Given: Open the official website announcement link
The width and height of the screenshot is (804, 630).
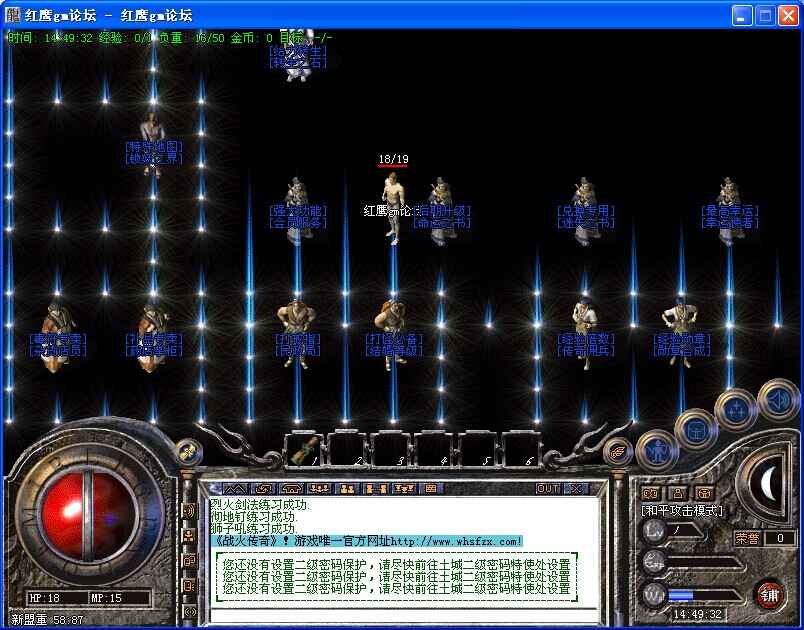Looking at the screenshot, I should [x=367, y=541].
